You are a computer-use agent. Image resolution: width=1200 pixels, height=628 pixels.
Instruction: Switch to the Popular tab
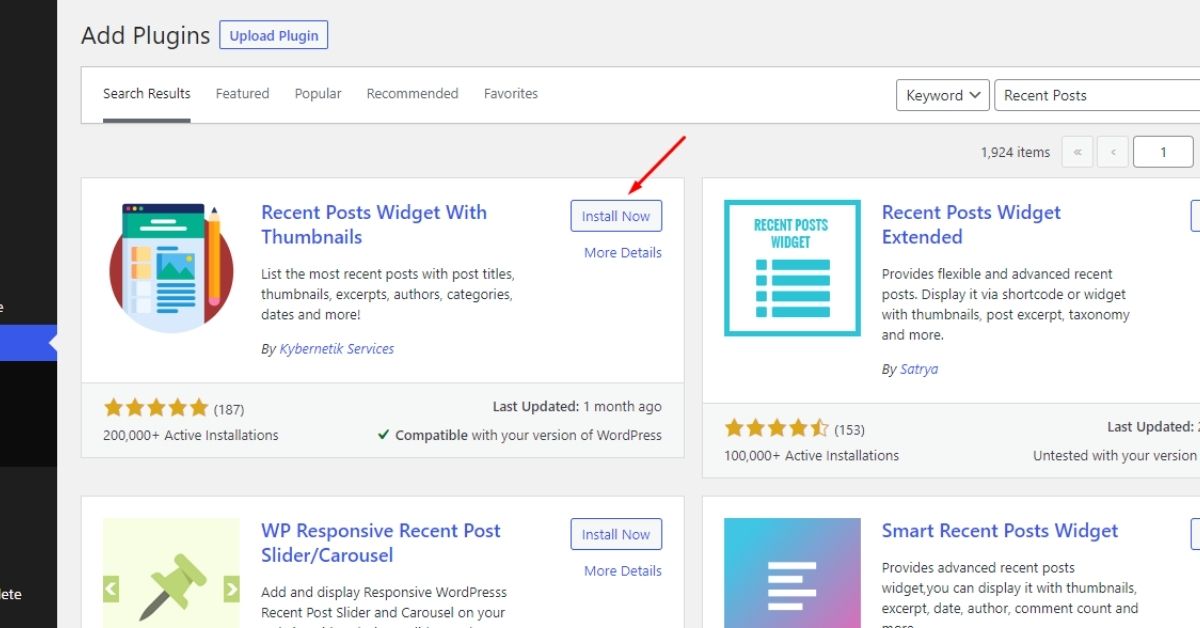point(318,94)
